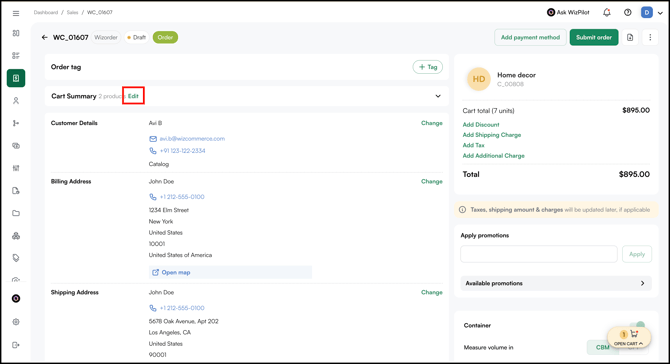670x364 pixels.
Task: Click the Add Discount link
Action: pyautogui.click(x=481, y=125)
